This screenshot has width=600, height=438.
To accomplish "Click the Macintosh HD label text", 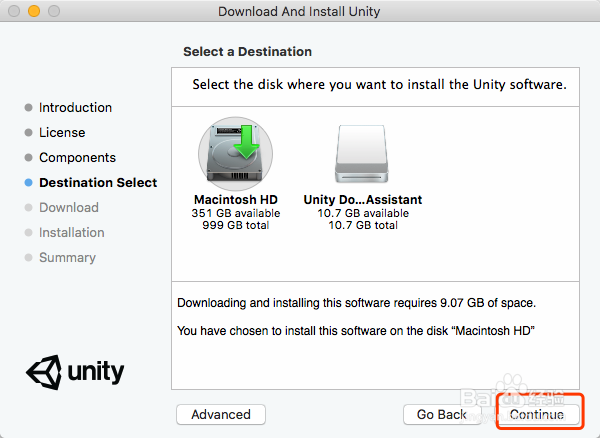I will coord(236,199).
